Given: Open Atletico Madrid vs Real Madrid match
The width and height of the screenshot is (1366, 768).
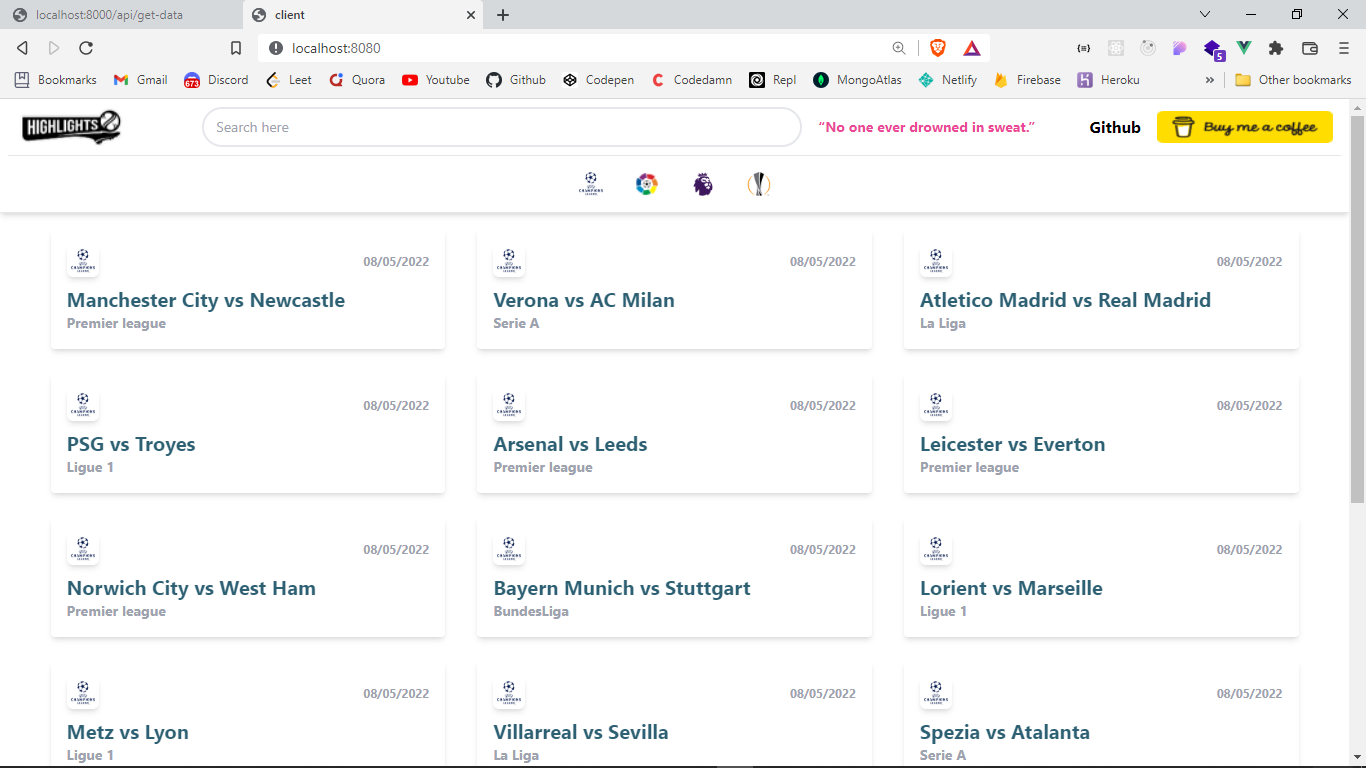Looking at the screenshot, I should (1101, 290).
